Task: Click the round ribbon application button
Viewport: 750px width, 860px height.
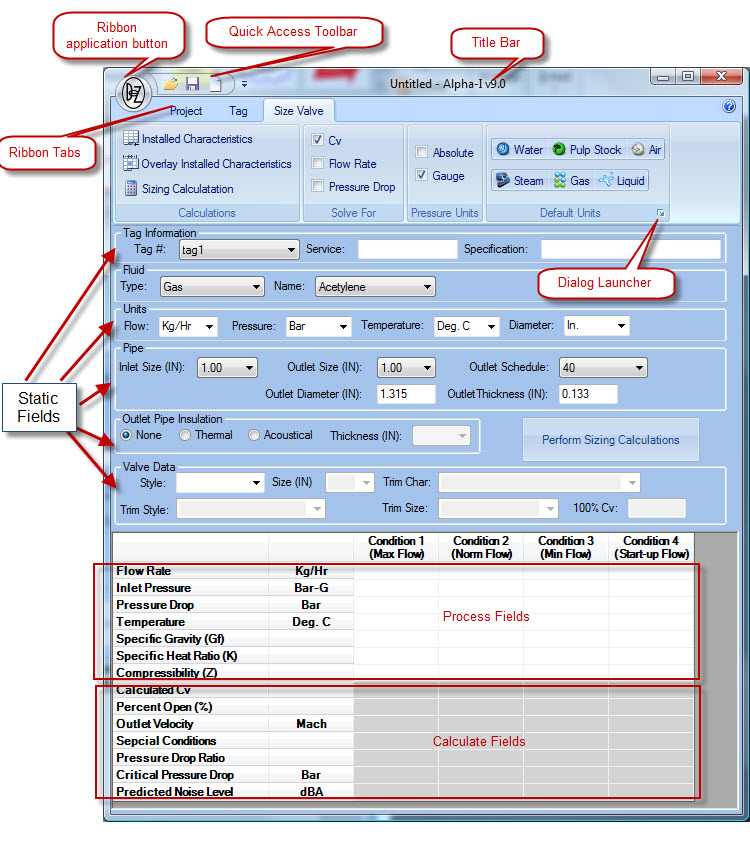Action: tap(133, 93)
